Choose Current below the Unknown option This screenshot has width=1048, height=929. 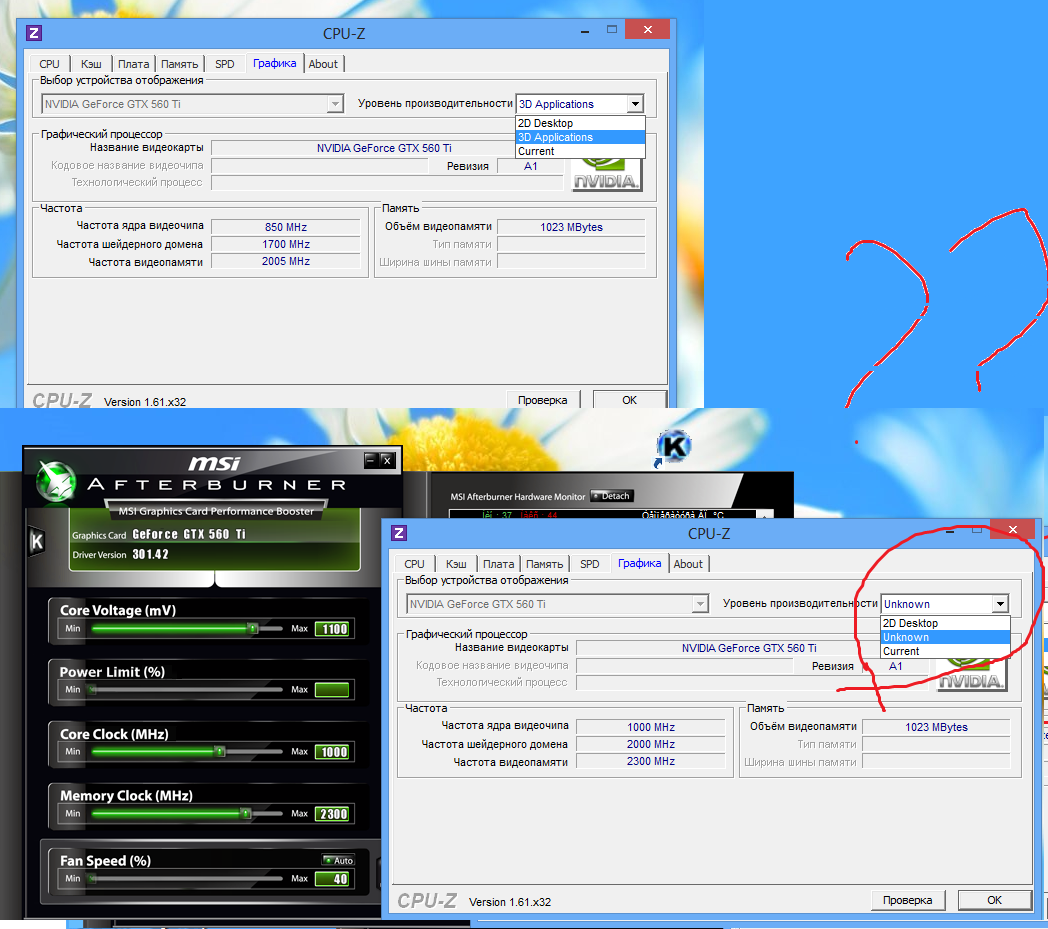tap(945, 651)
